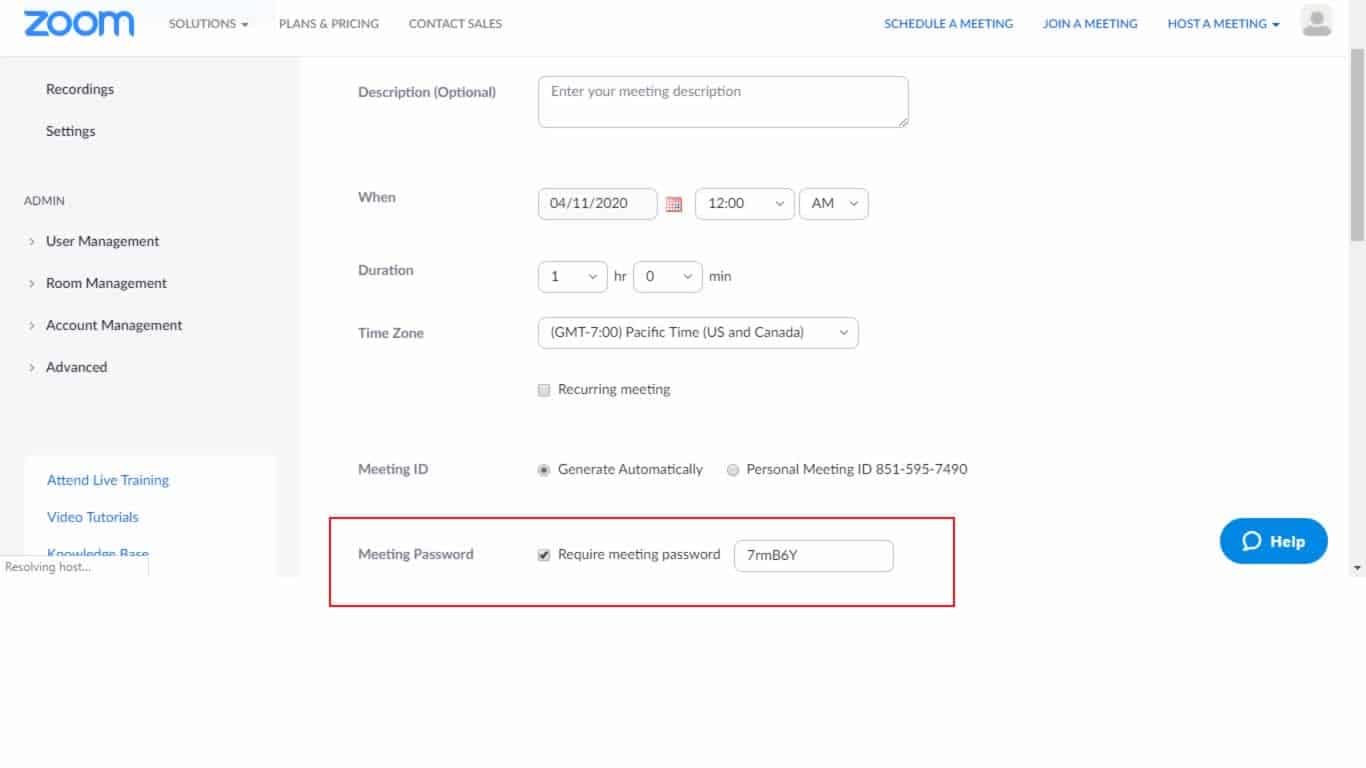Disable Require meeting password
Viewport: 1366px width, 768px height.
coord(544,554)
